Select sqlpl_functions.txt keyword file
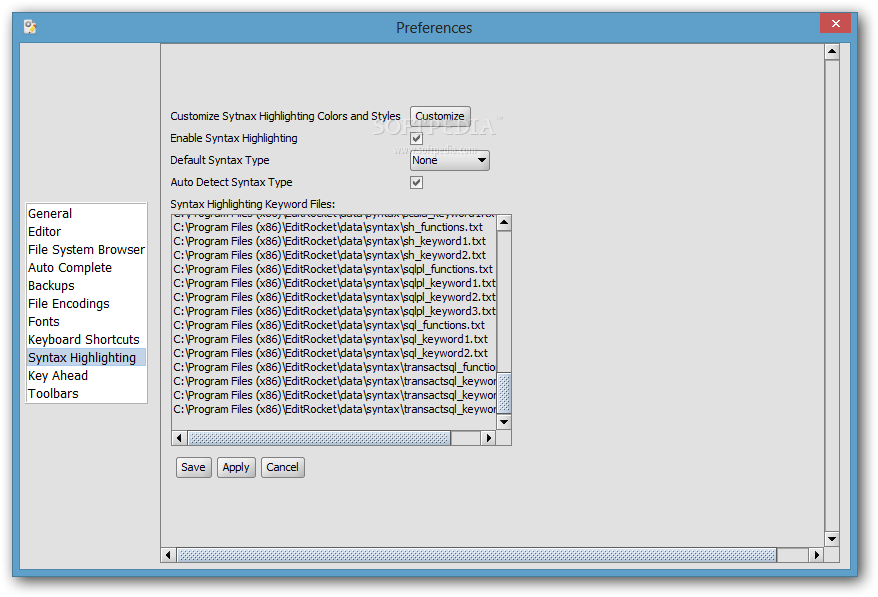Image resolution: width=878 pixels, height=597 pixels. tap(334, 269)
